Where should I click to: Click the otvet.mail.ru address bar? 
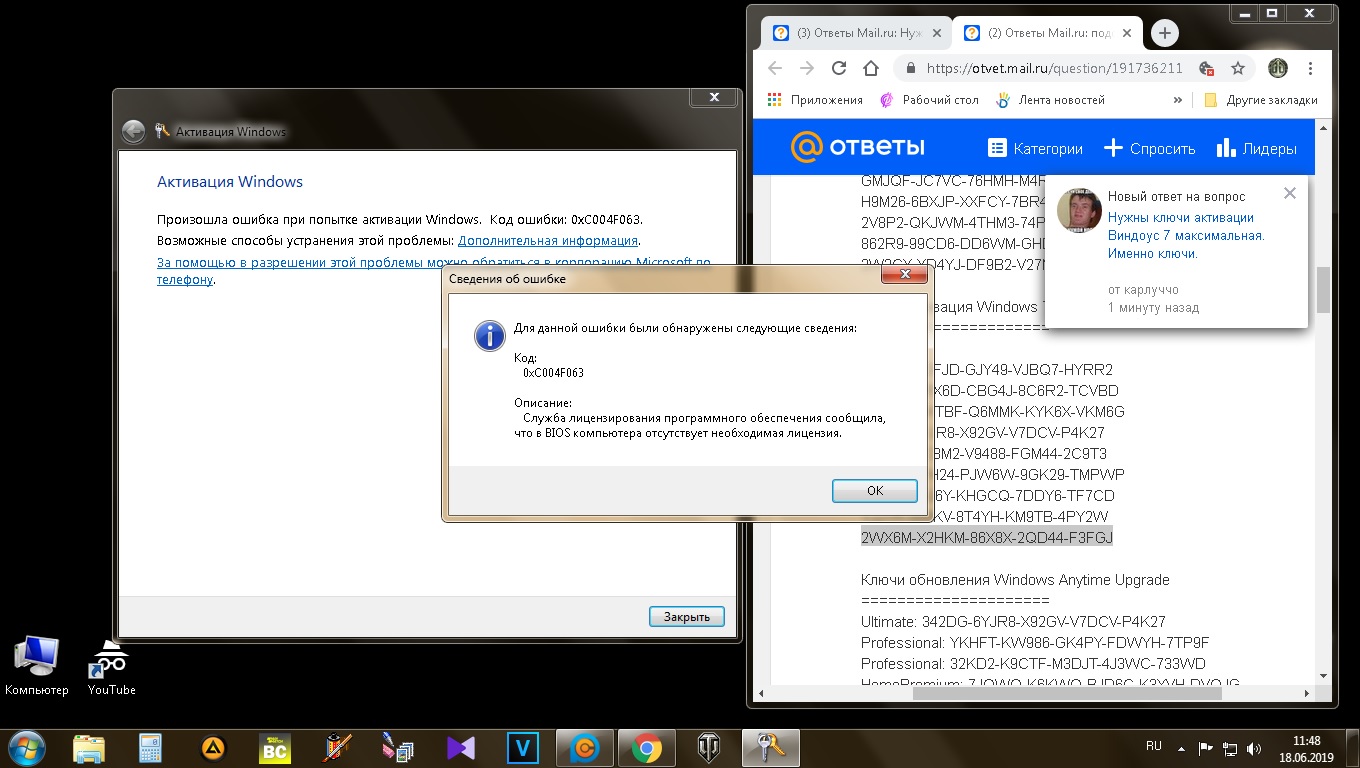pos(1054,69)
